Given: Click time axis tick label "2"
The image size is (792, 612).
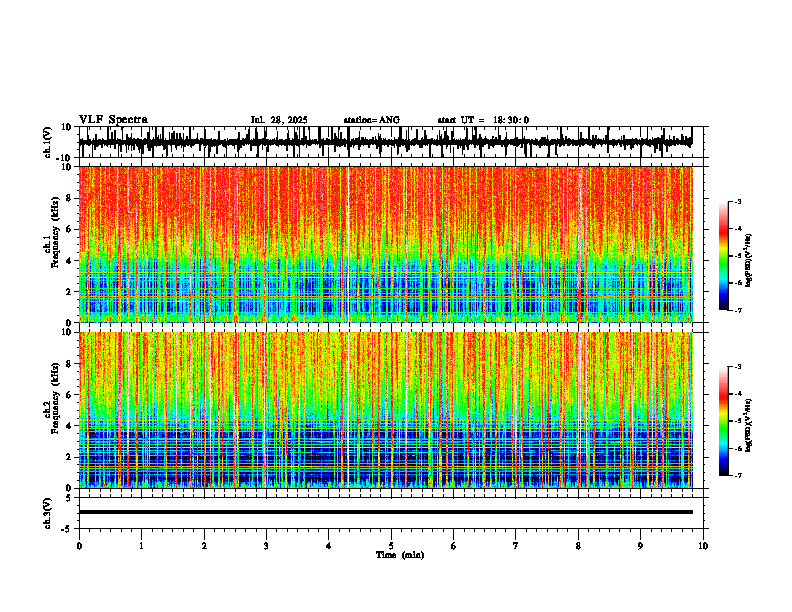Looking at the screenshot, I should [x=204, y=546].
